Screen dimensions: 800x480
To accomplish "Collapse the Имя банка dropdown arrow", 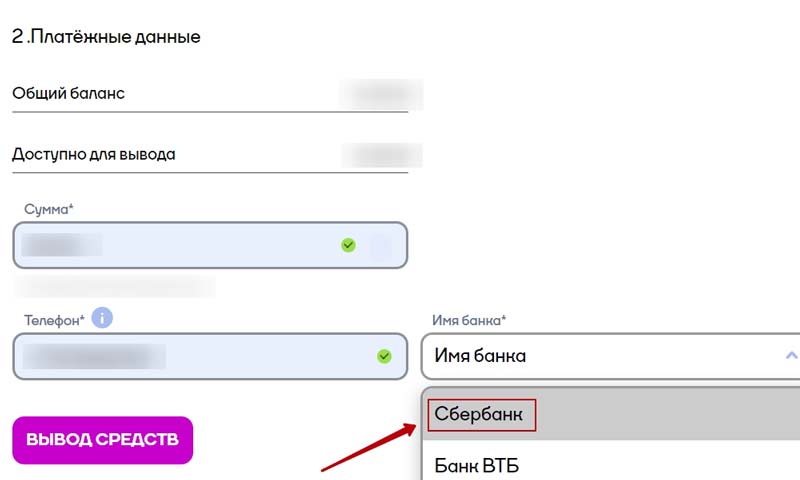I will (791, 355).
